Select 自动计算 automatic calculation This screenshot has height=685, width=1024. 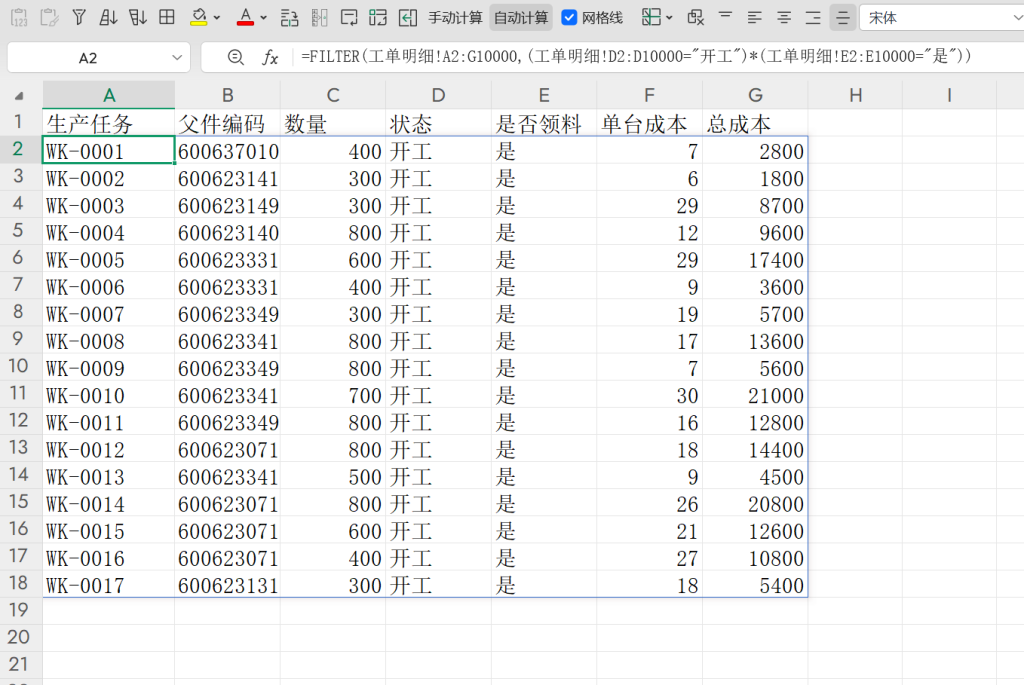(521, 18)
